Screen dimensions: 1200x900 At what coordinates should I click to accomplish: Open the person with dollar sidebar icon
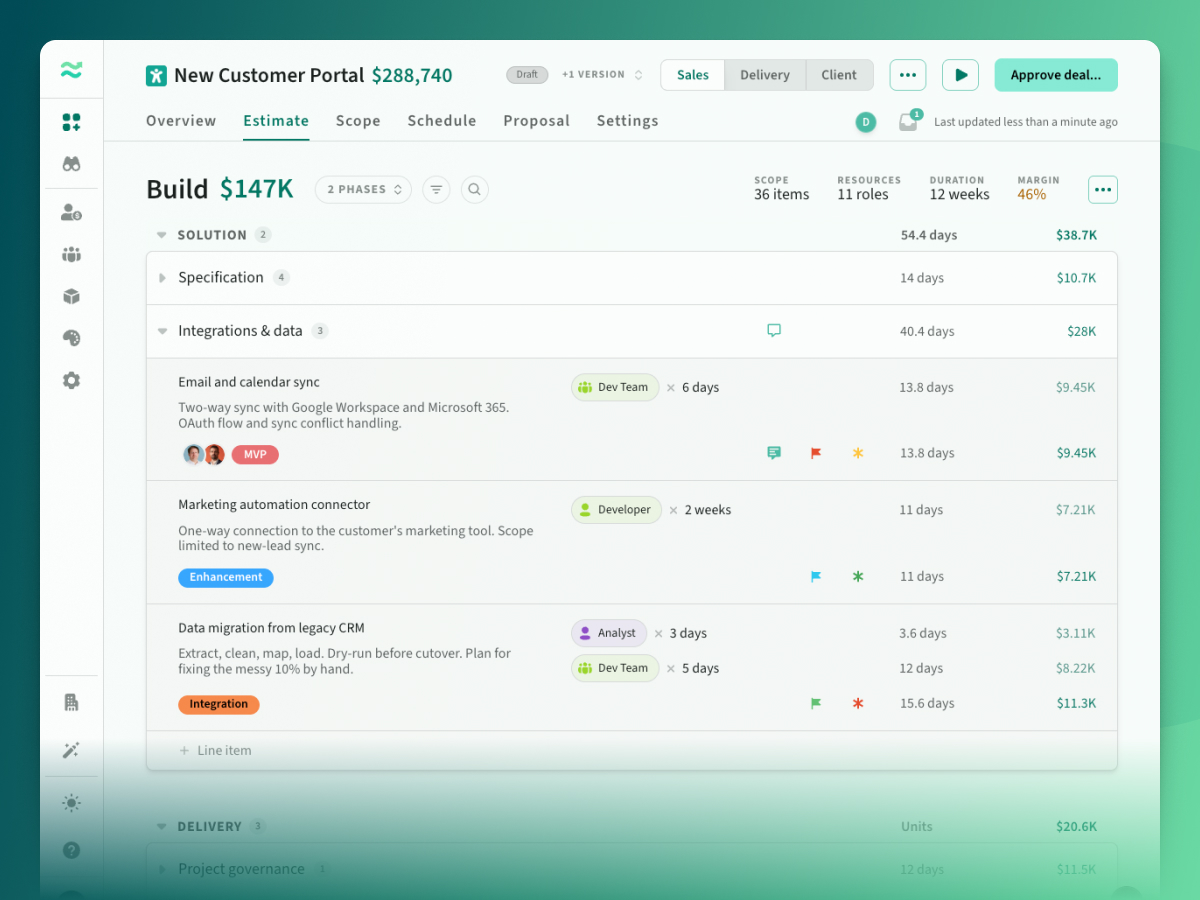[71, 212]
